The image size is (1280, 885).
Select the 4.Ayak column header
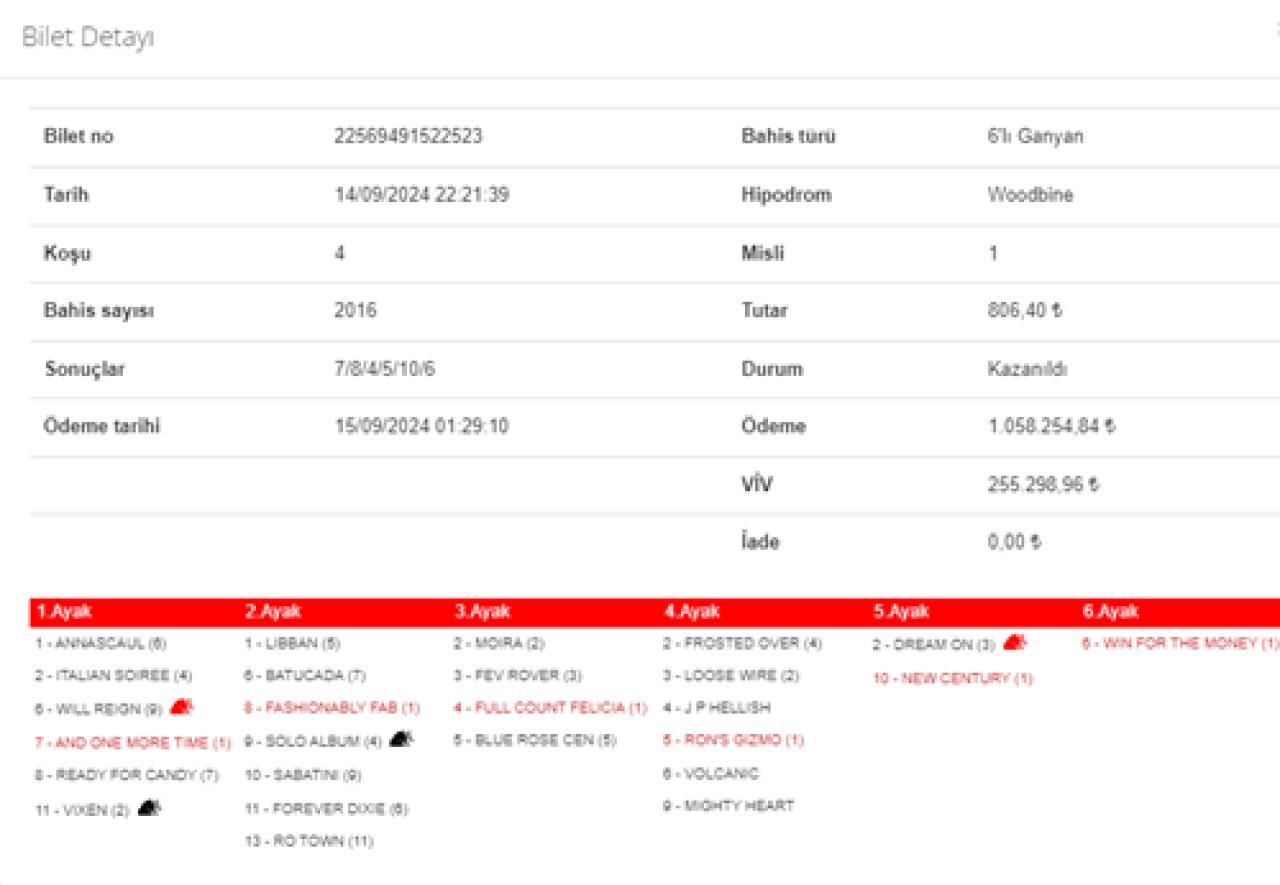(691, 612)
